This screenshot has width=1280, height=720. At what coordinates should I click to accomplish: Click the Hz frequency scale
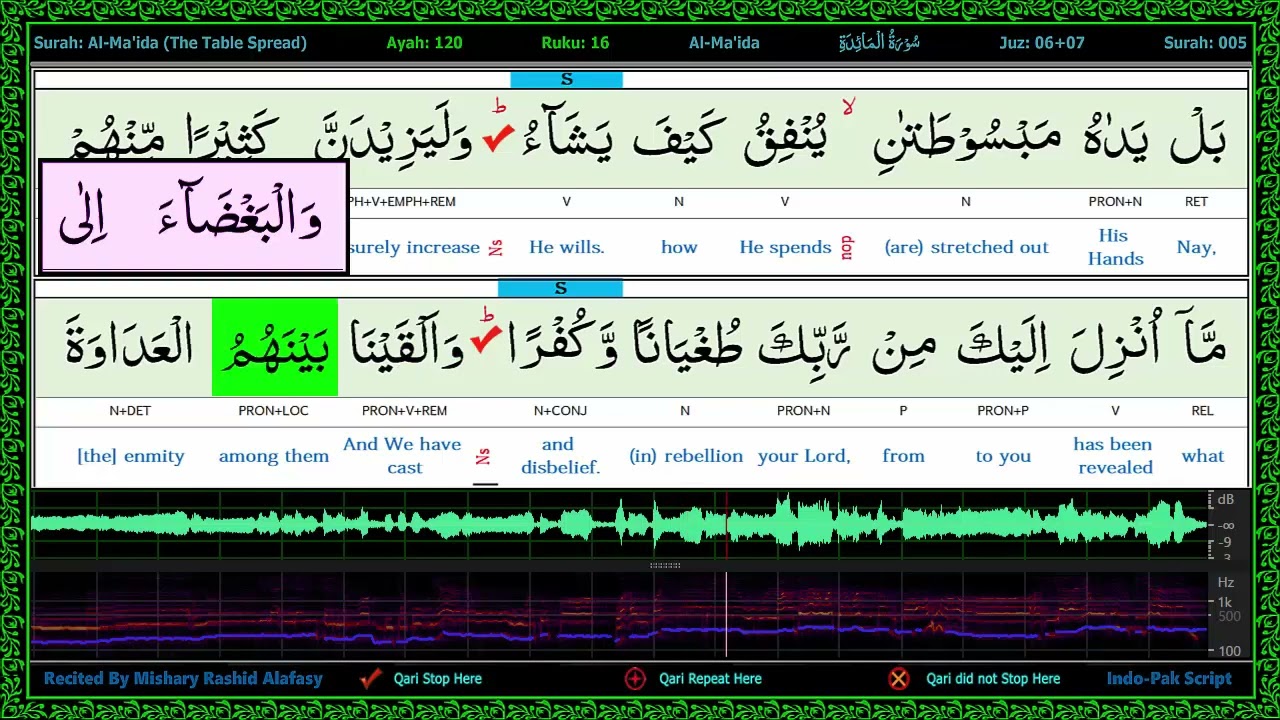click(1226, 615)
